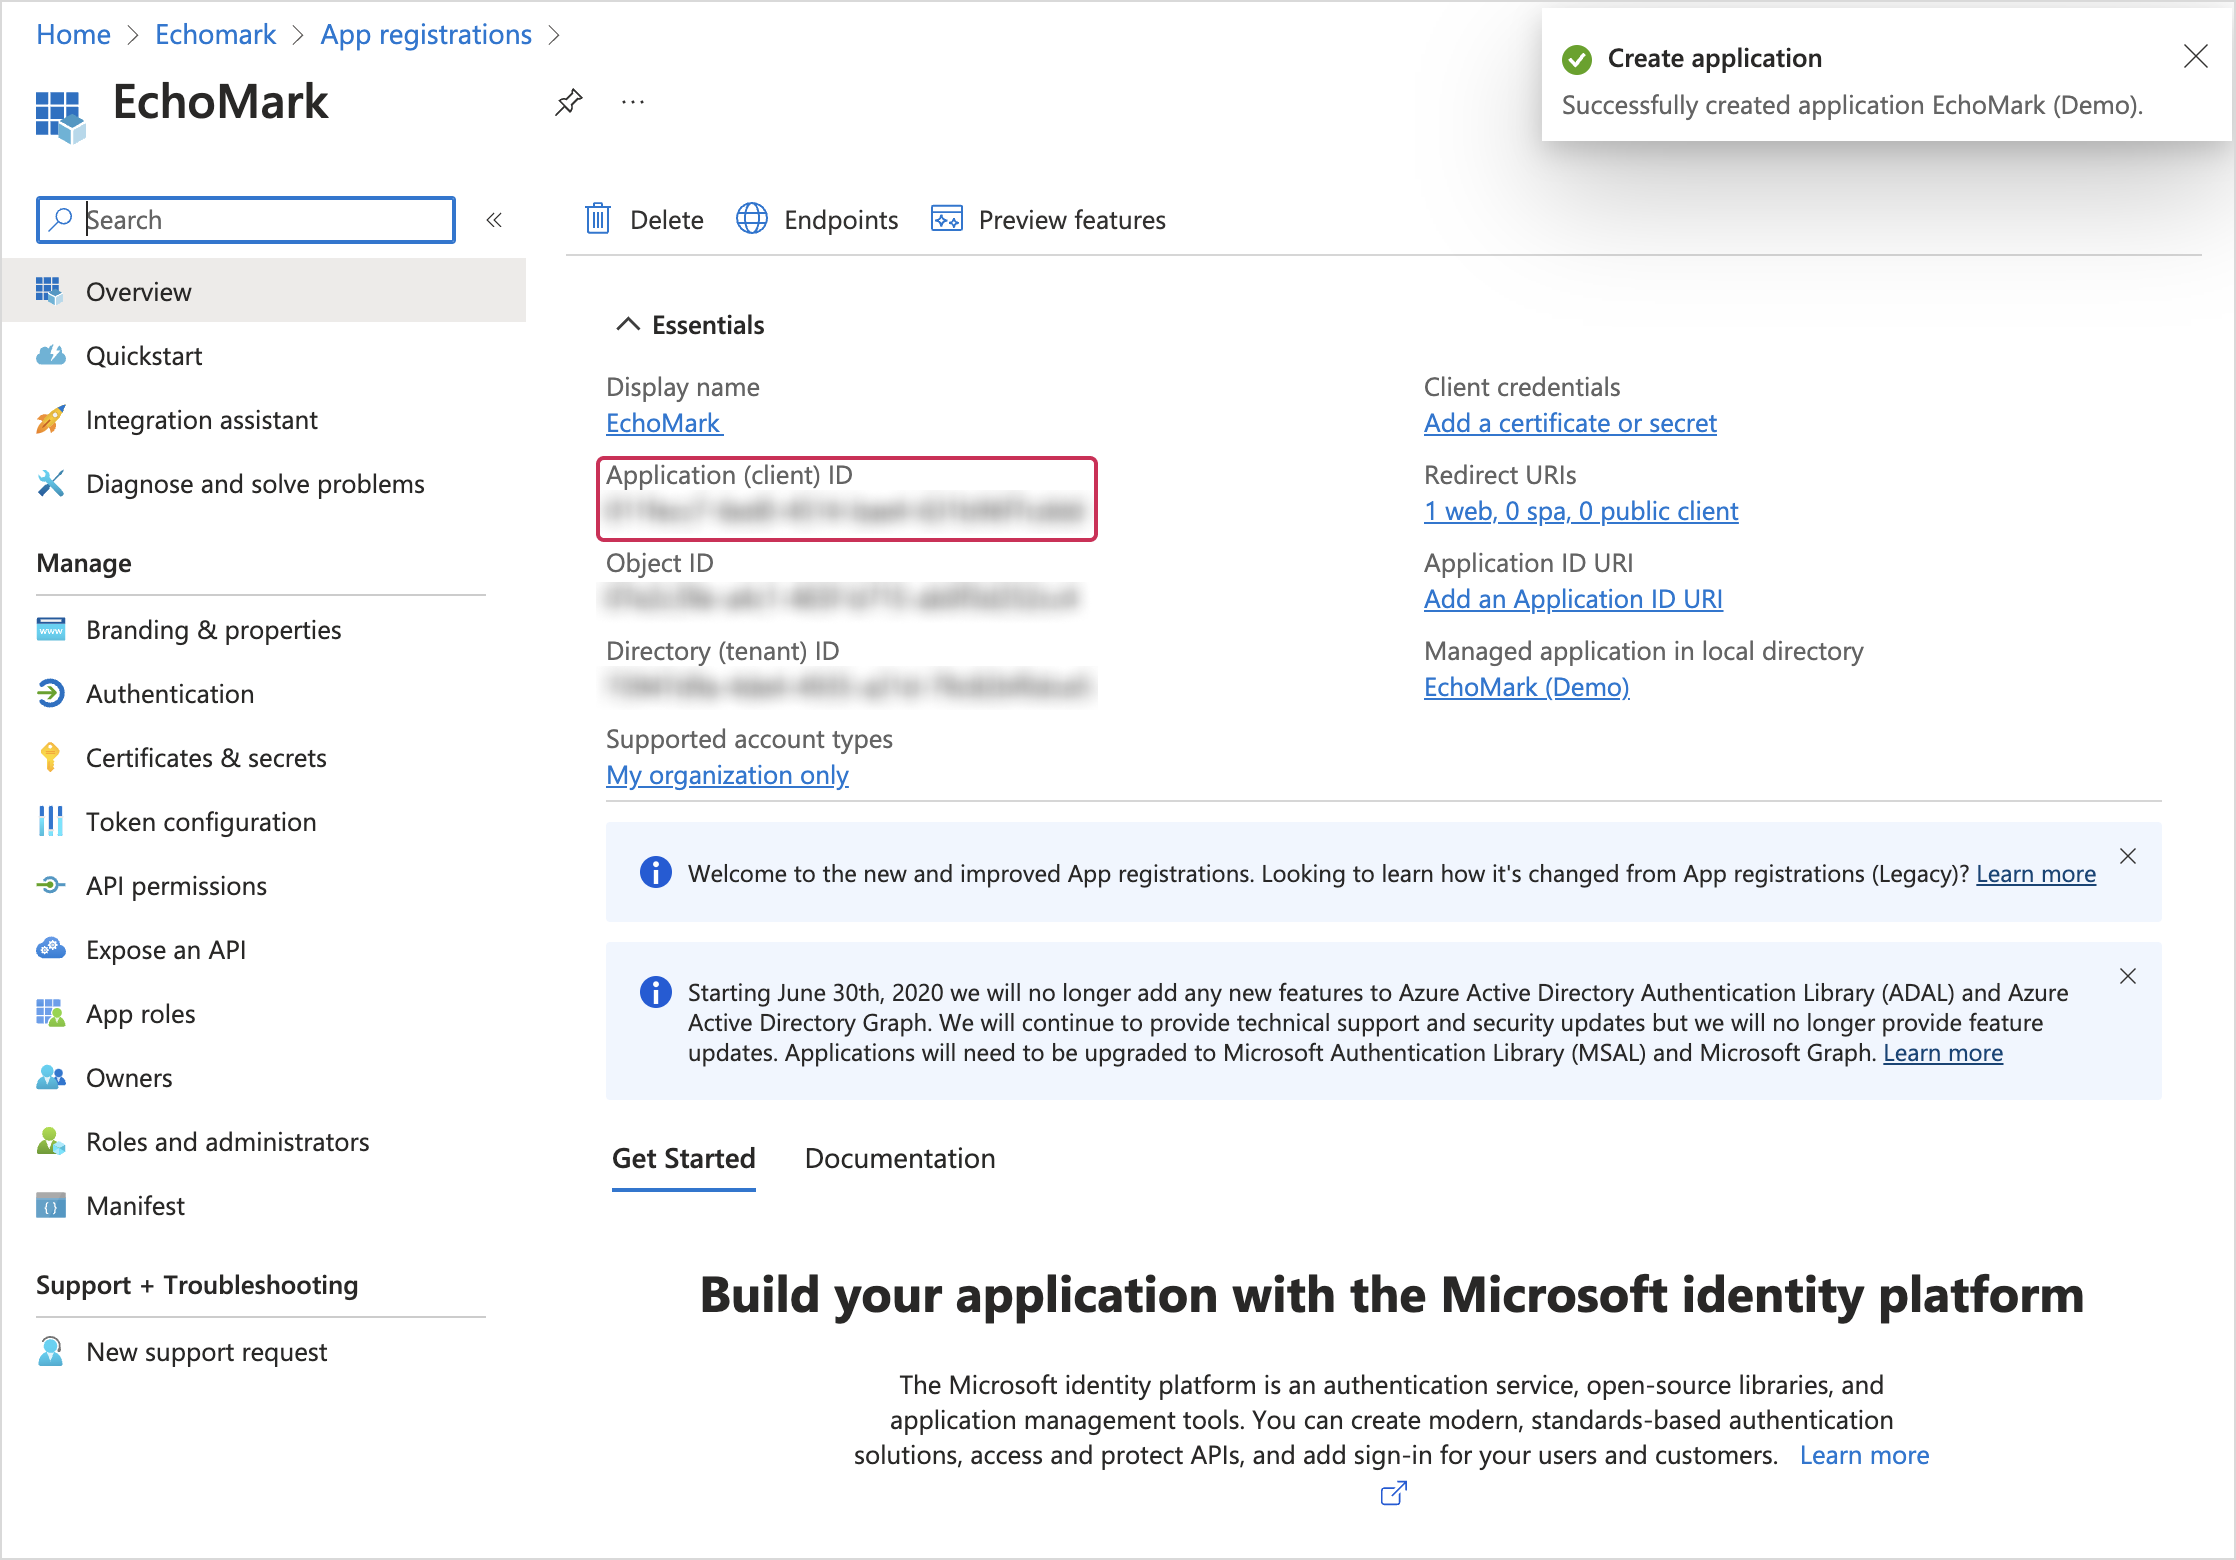
Task: Click the magnifier icon in the Search box
Action: (x=62, y=219)
